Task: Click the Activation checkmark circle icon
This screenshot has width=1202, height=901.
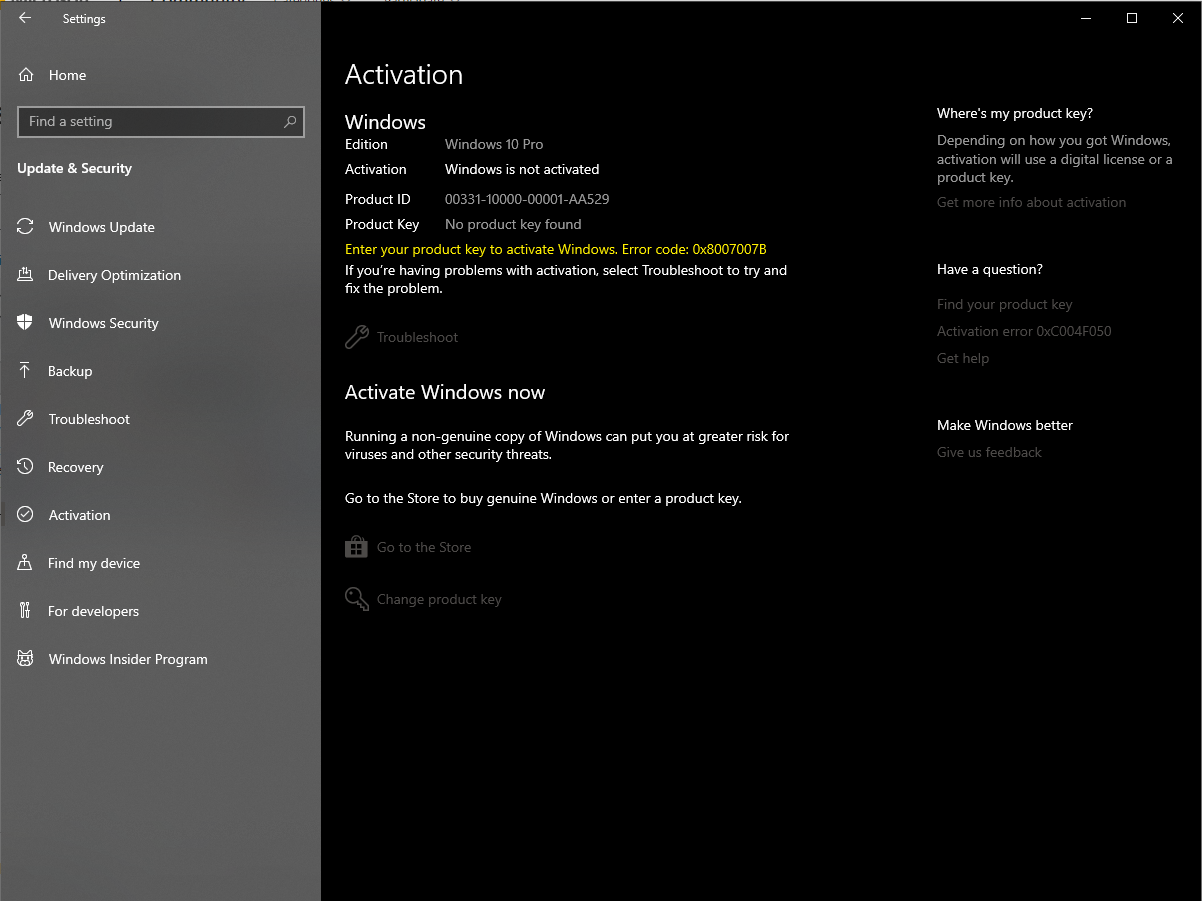Action: click(26, 515)
